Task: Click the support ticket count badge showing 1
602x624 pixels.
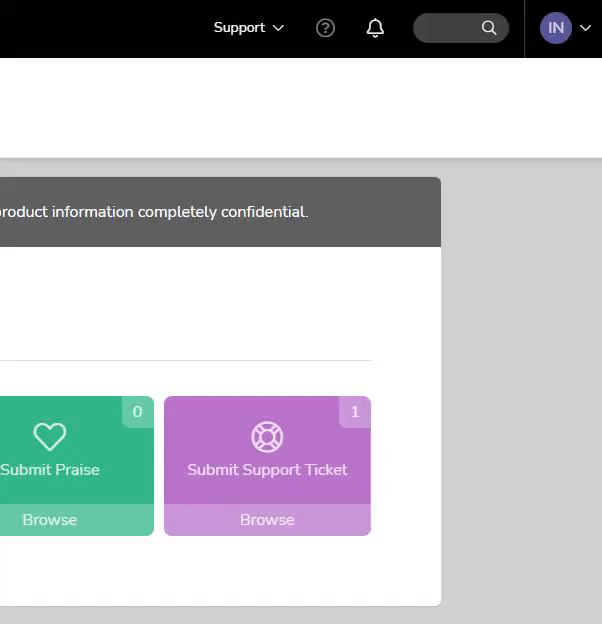Action: pos(355,412)
